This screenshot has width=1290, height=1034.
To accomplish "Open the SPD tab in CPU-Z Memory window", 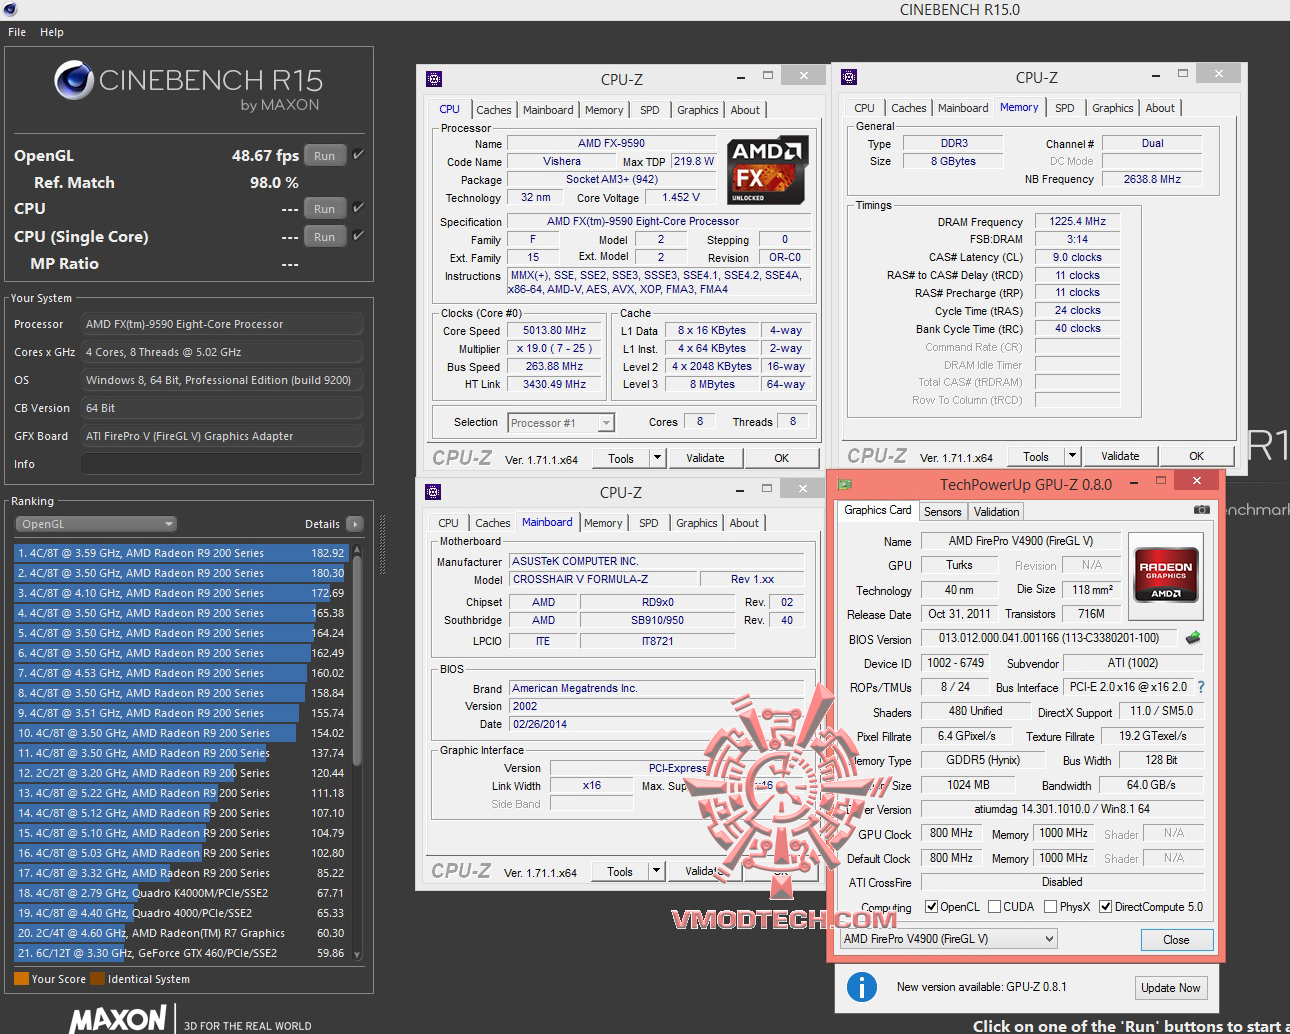I will pos(1065,108).
